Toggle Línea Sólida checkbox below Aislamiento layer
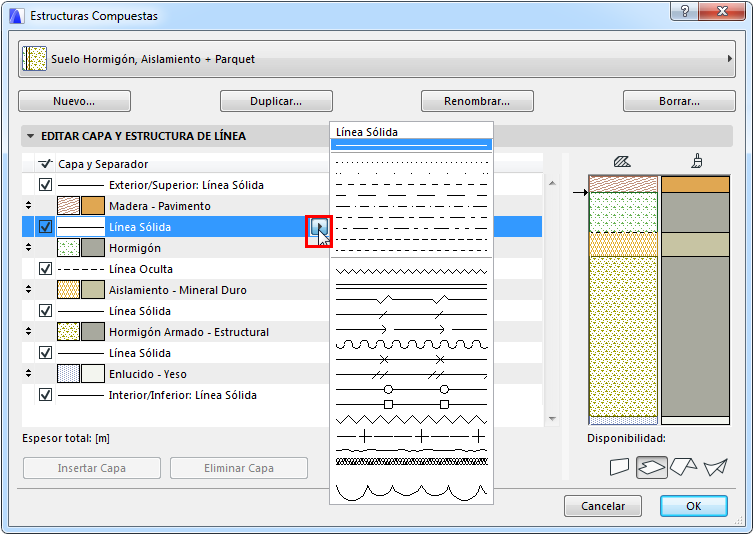 click(x=45, y=311)
